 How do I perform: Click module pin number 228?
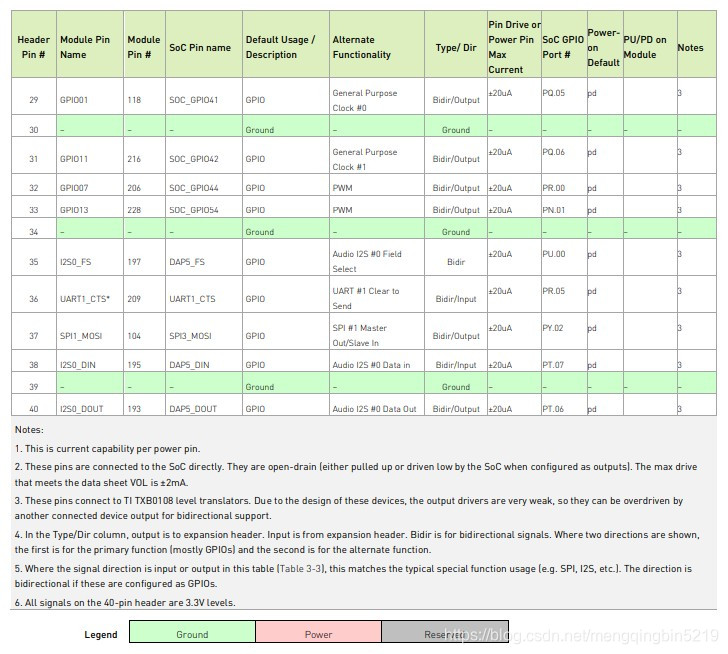point(134,210)
